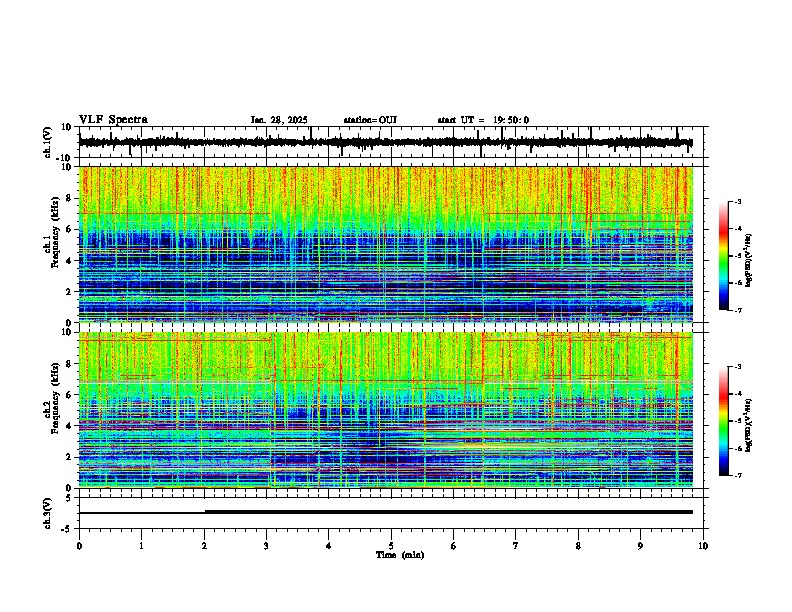
Task: Click time axis tick label "5"
Action: 391,546
